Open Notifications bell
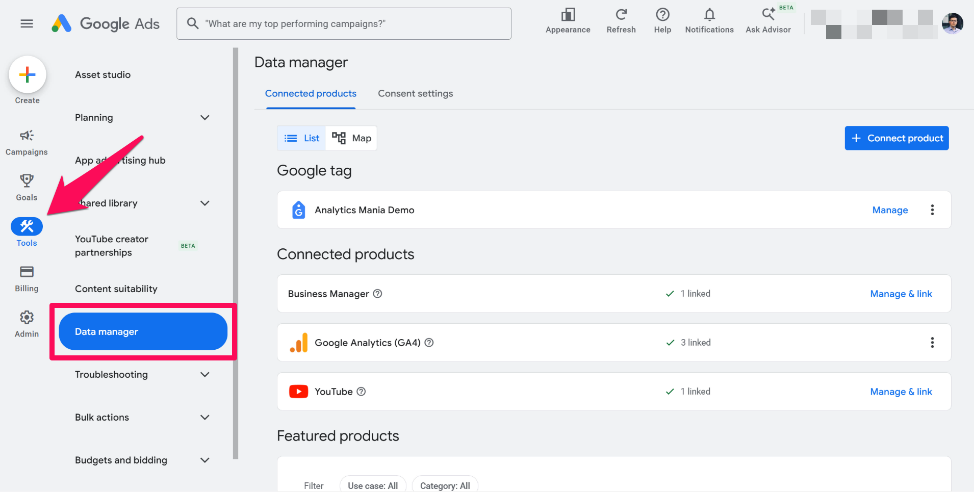The image size is (974, 492). click(709, 20)
